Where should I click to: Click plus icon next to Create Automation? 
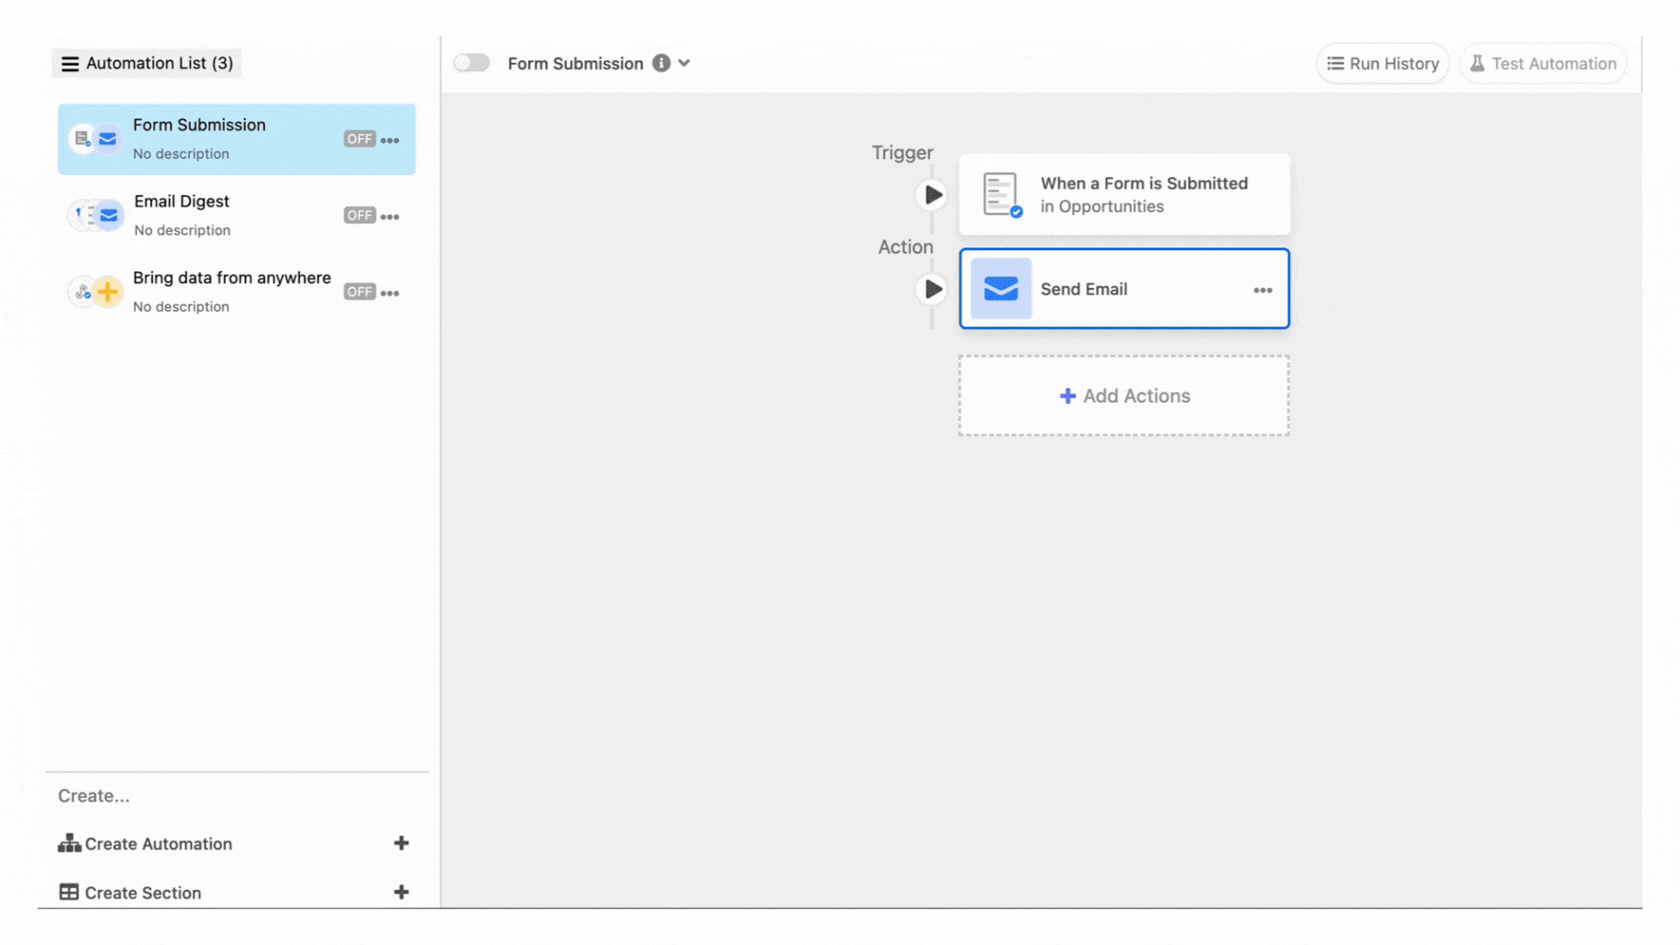click(401, 843)
